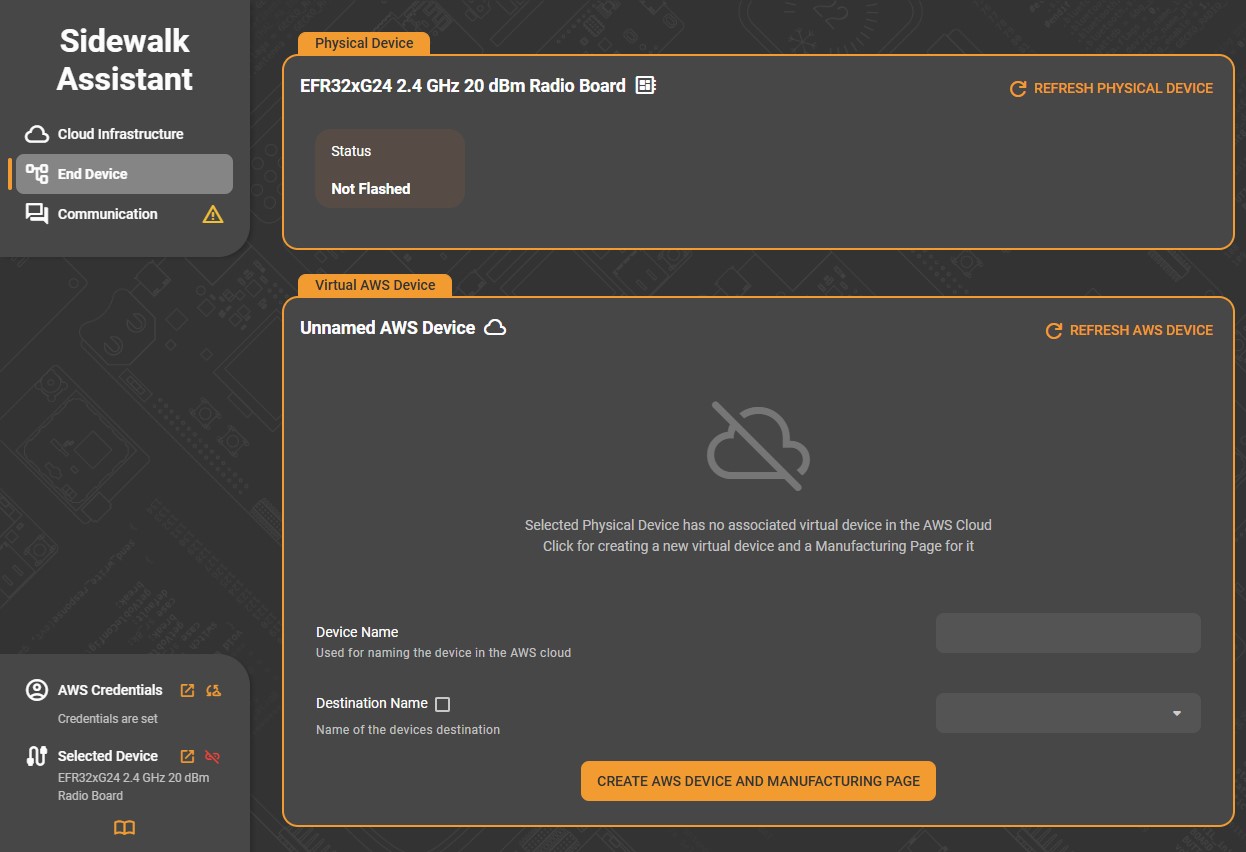Click the switch AWS credentials user icon
Image resolution: width=1246 pixels, height=852 pixels.
[x=213, y=690]
